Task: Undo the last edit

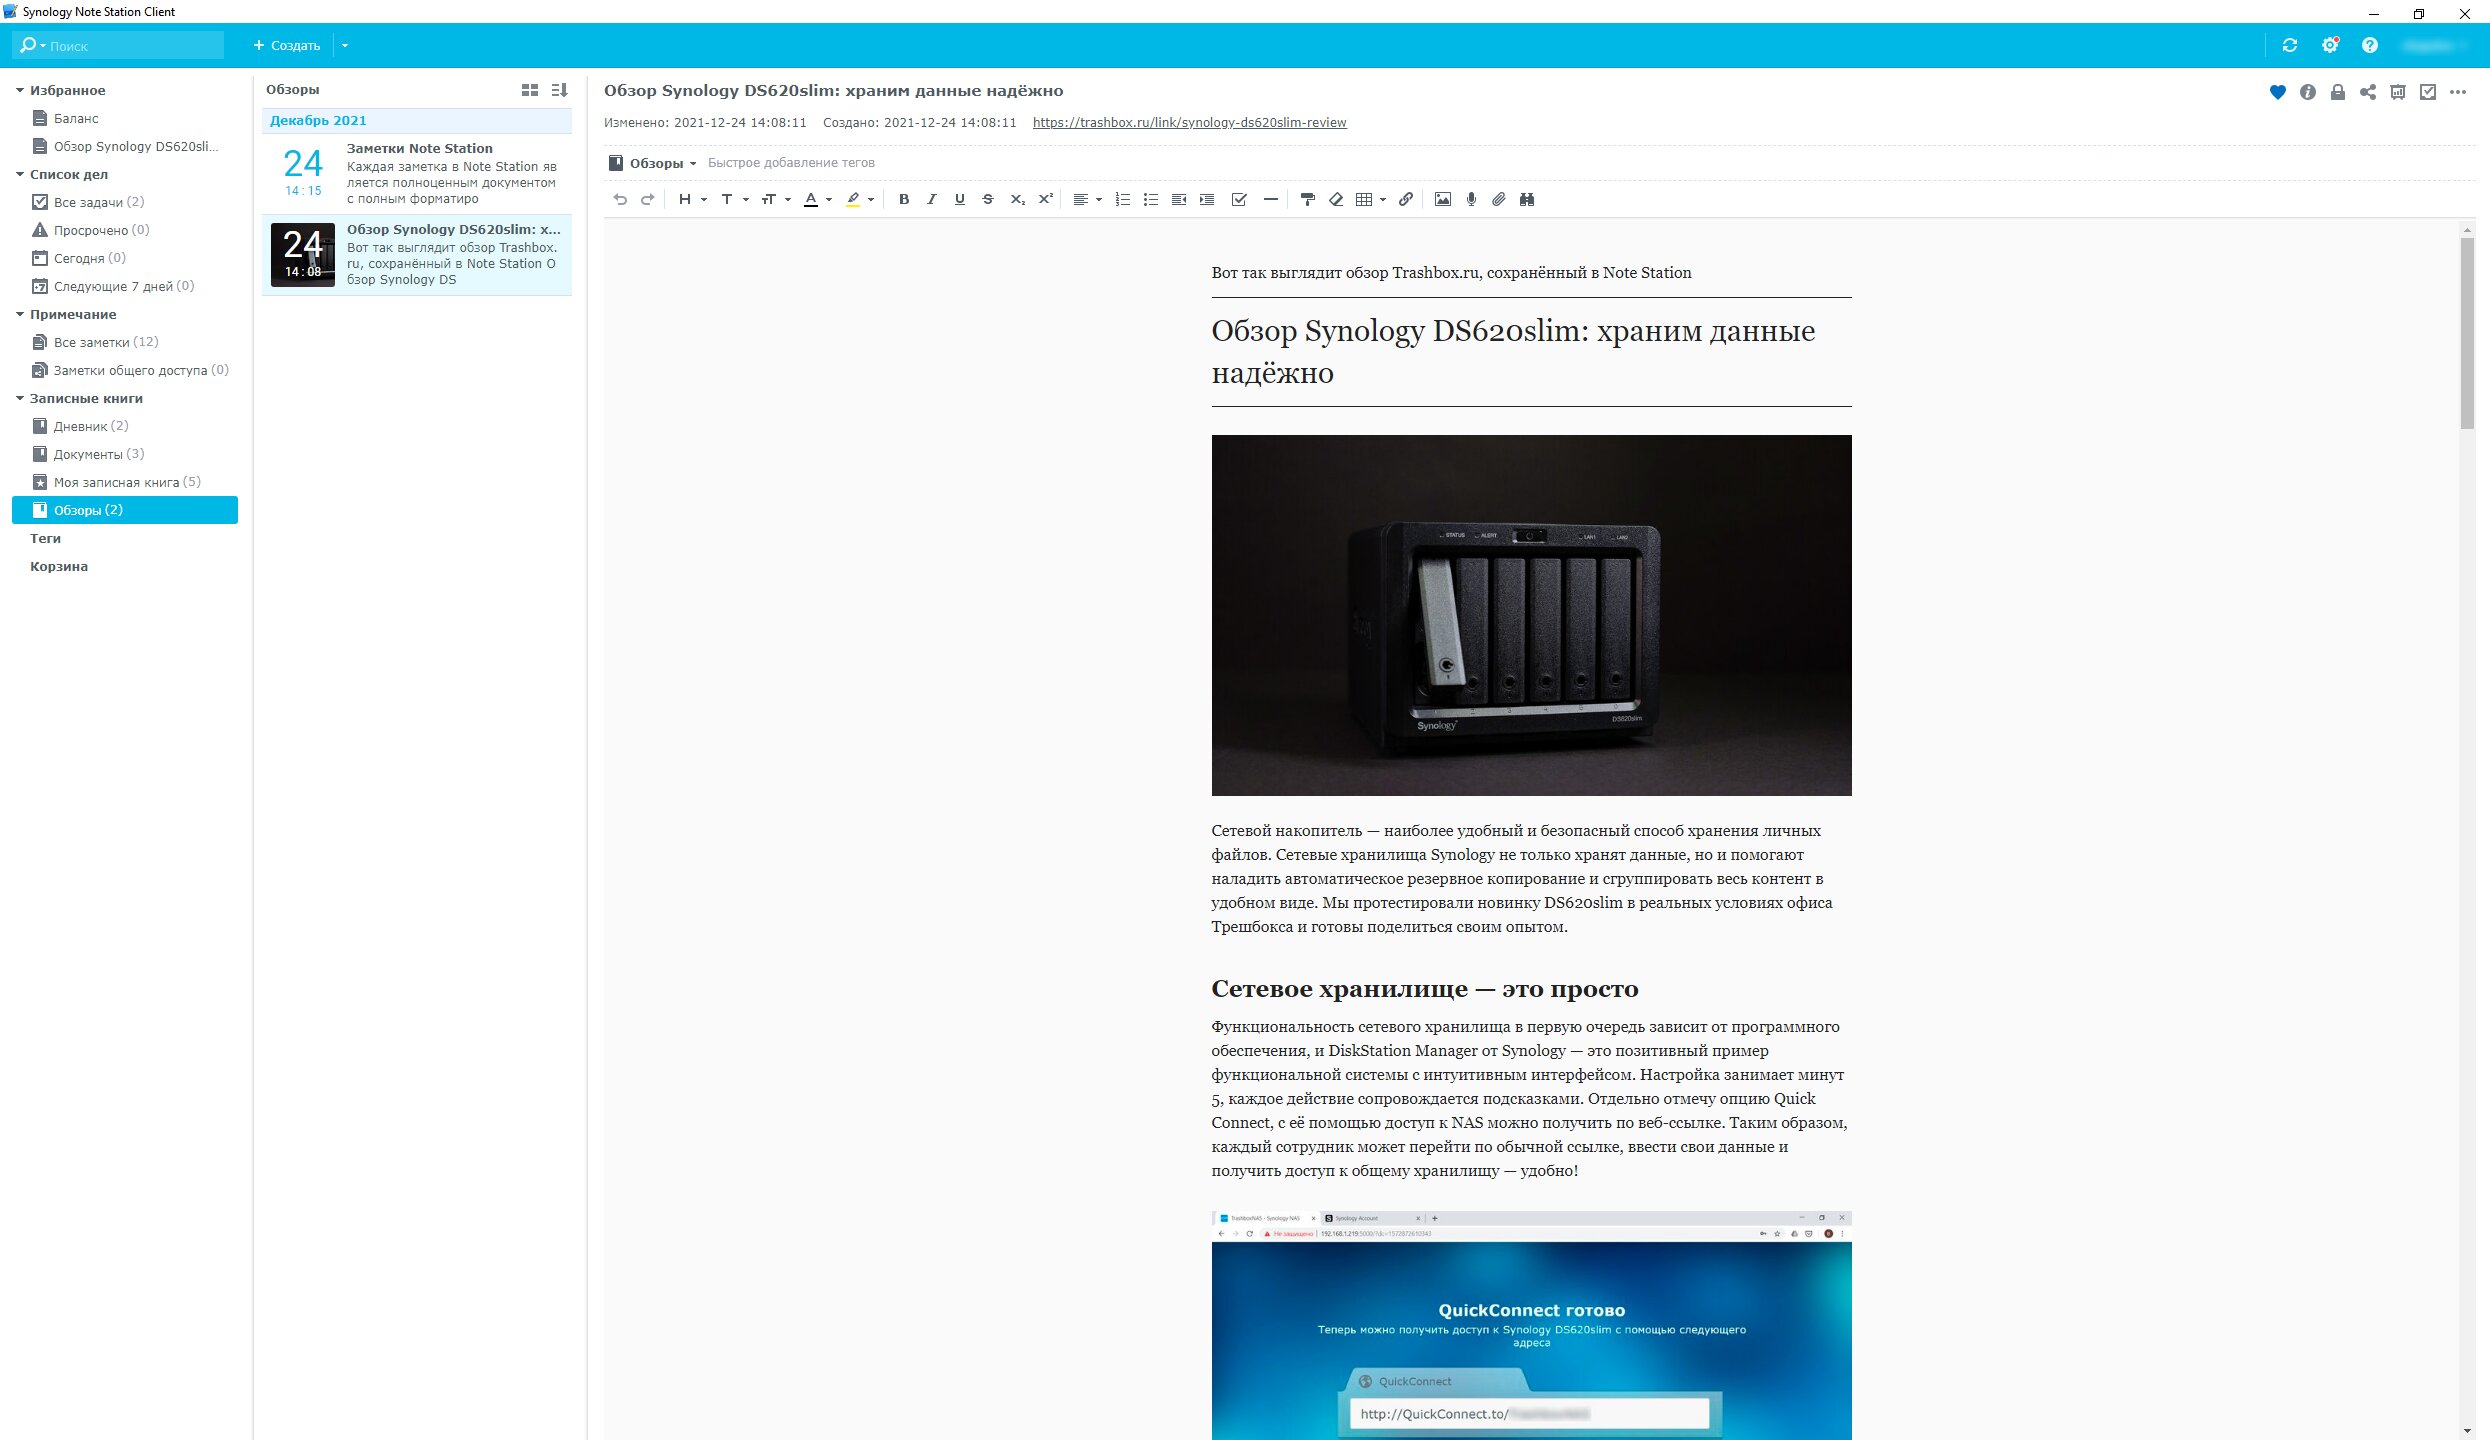Action: click(x=620, y=199)
